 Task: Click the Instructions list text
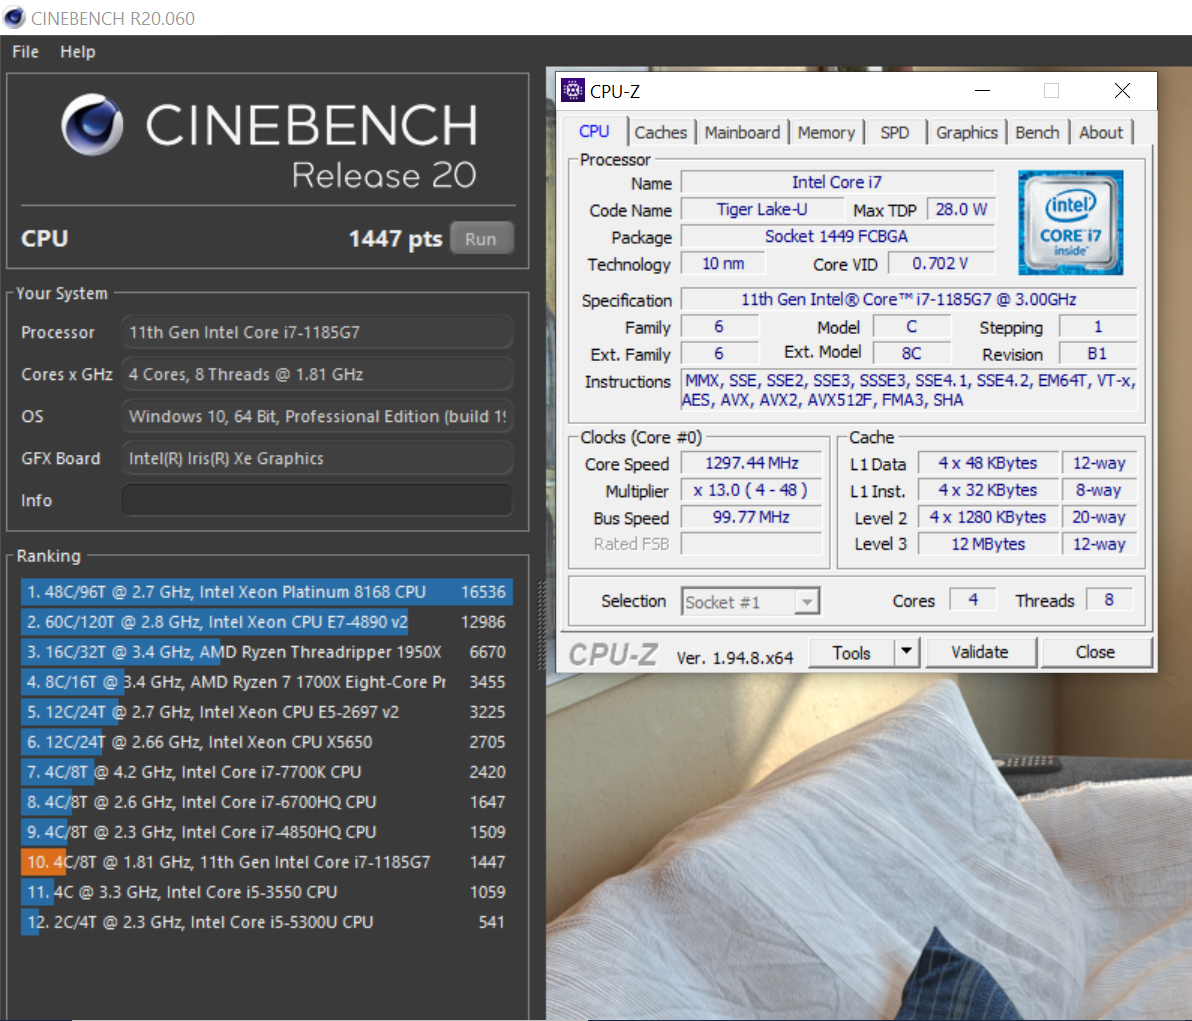point(909,390)
